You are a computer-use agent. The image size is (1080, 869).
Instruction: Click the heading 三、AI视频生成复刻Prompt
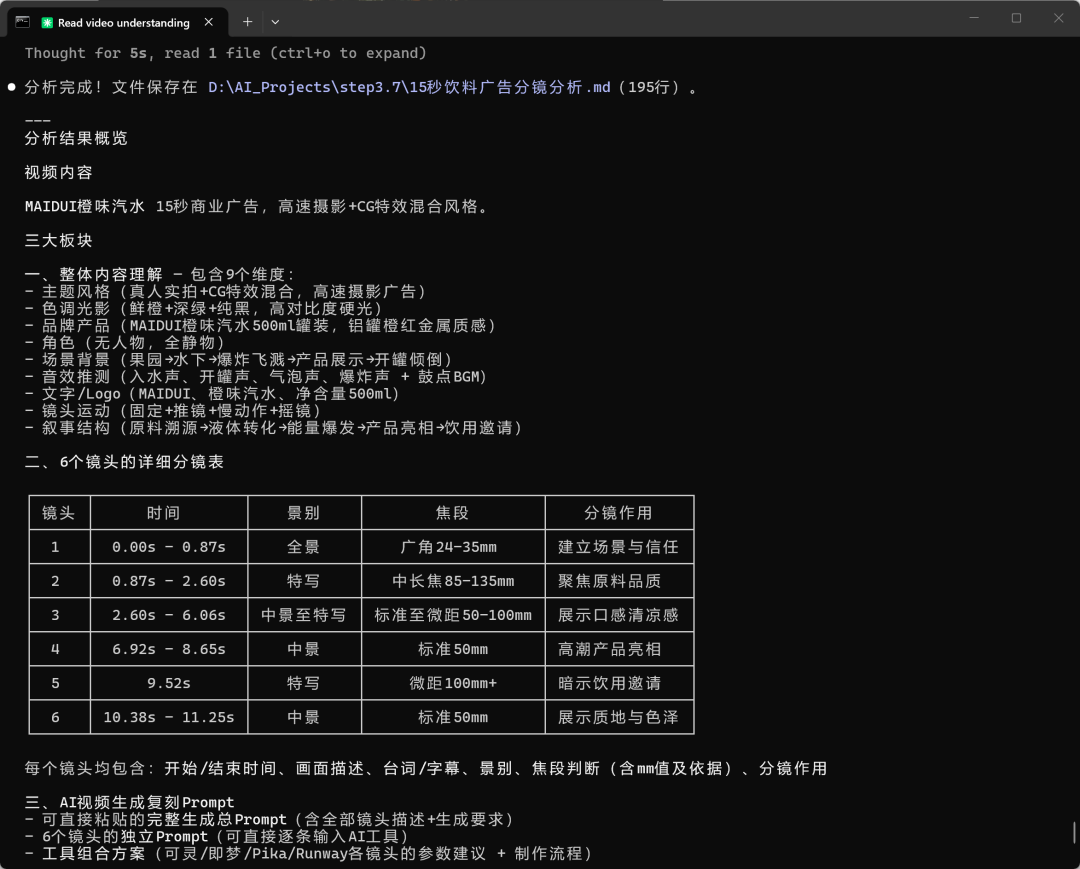pos(129,803)
